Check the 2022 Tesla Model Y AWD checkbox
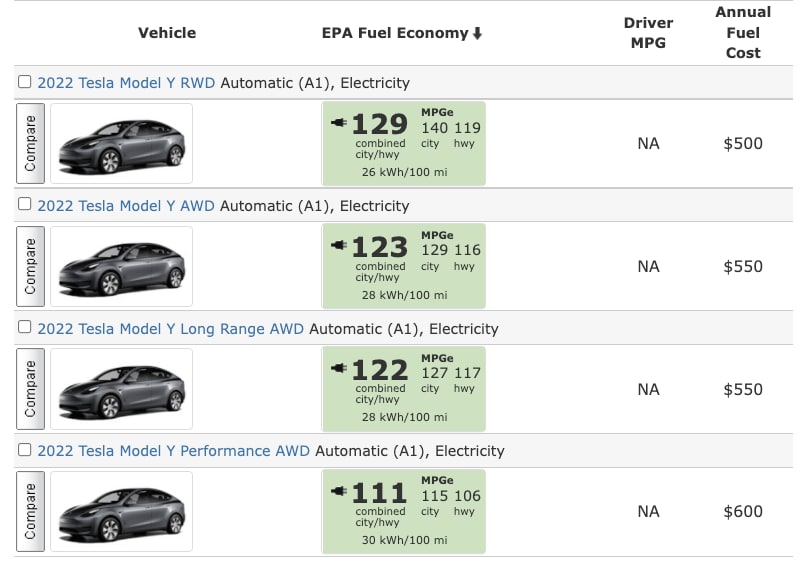800x571 pixels. tap(24, 204)
